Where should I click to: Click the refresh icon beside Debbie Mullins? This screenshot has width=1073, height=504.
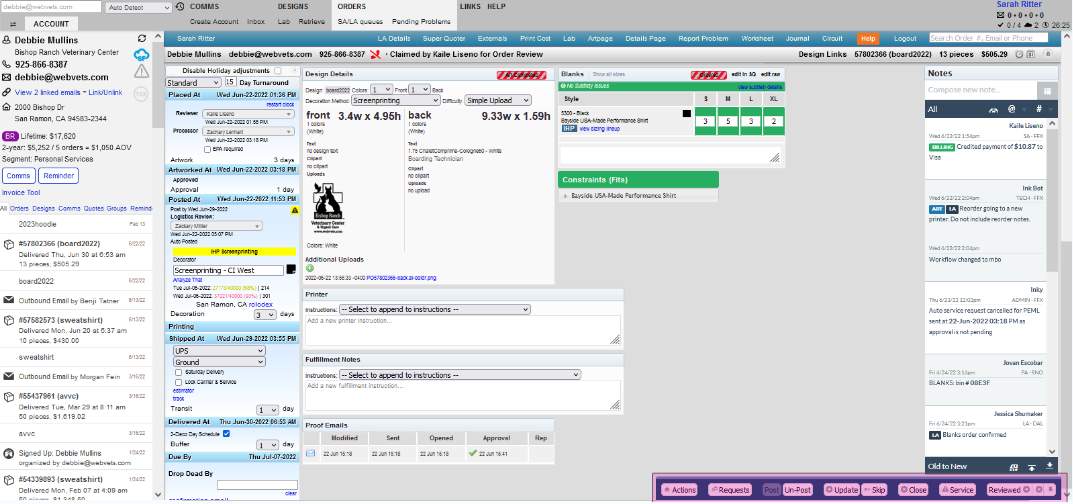142,37
